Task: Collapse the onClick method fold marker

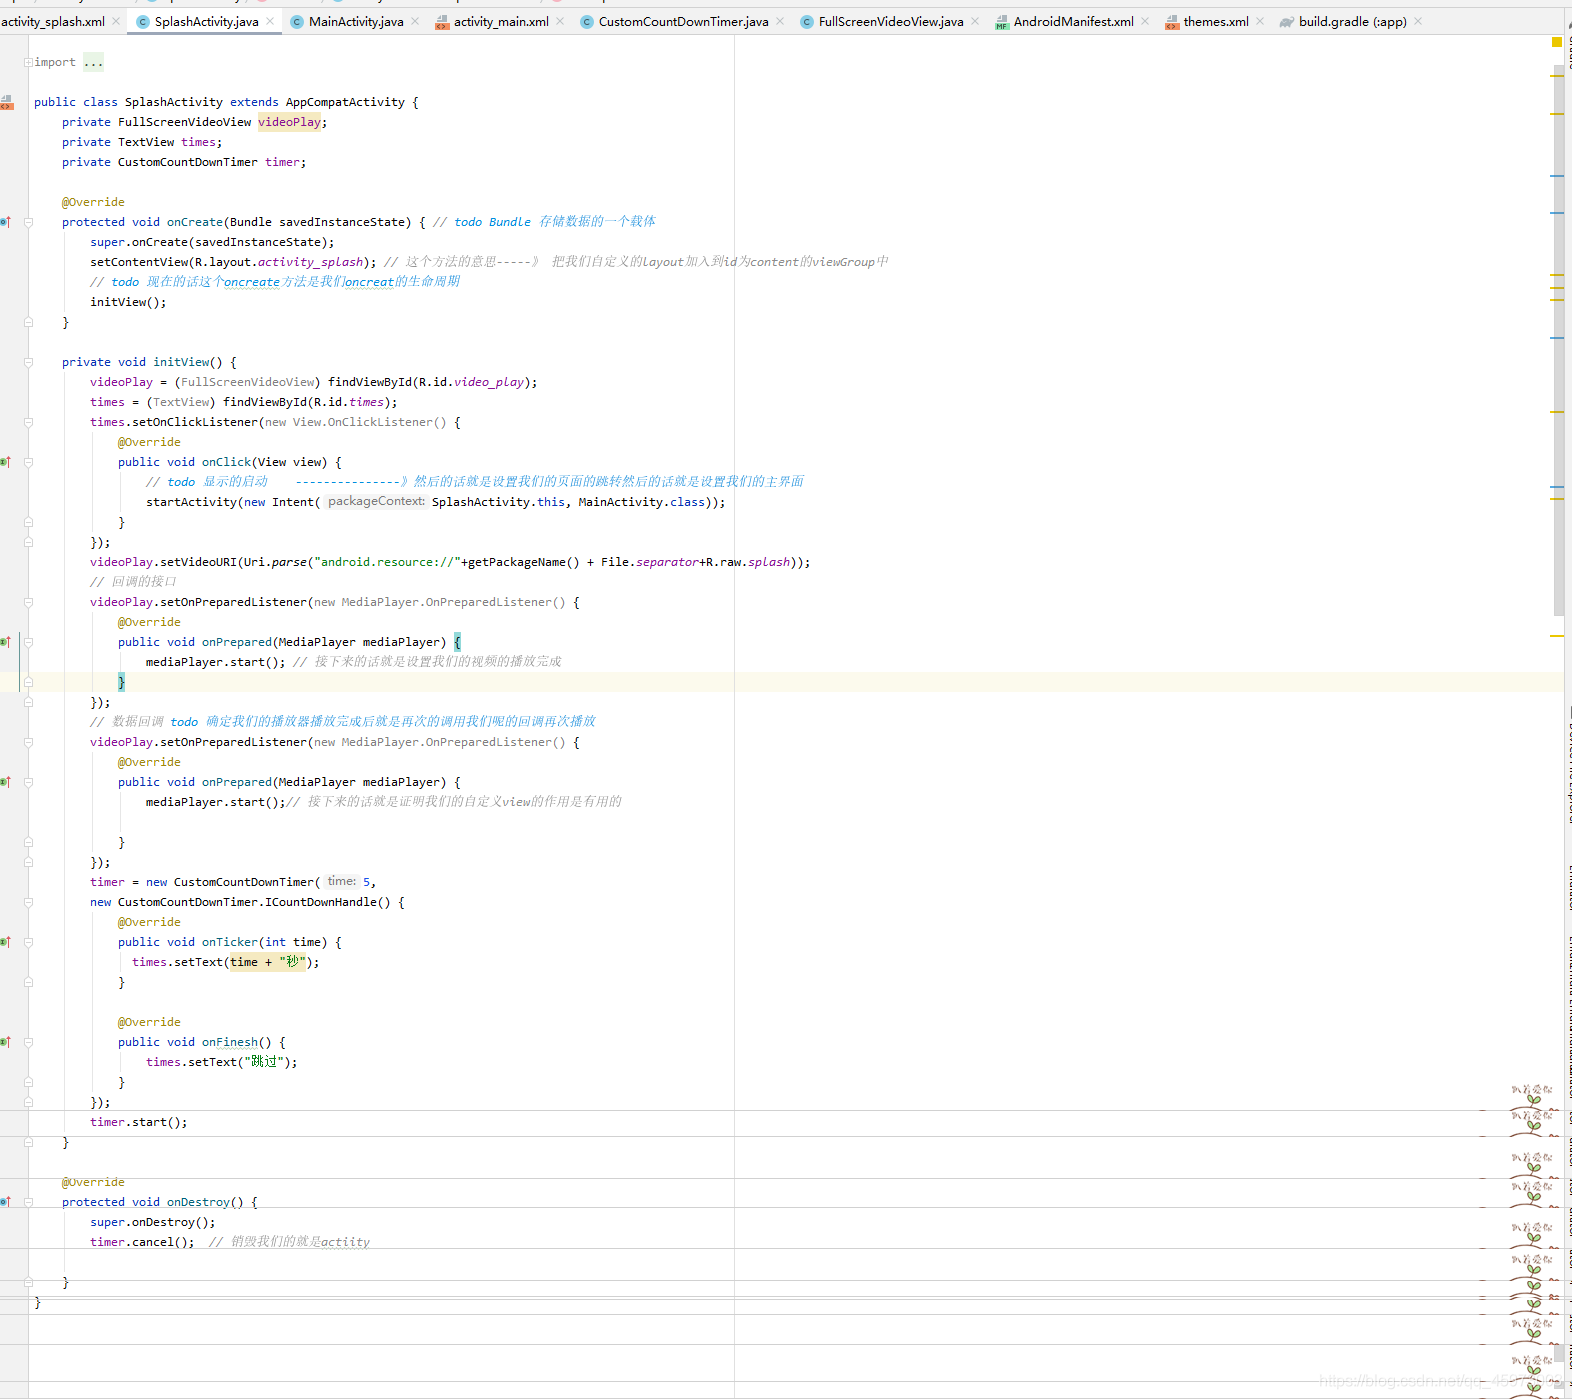Action: point(28,462)
